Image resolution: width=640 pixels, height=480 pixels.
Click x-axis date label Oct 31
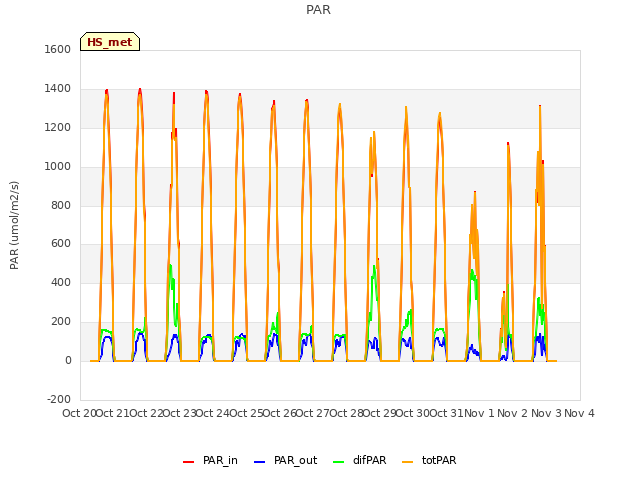click(447, 413)
